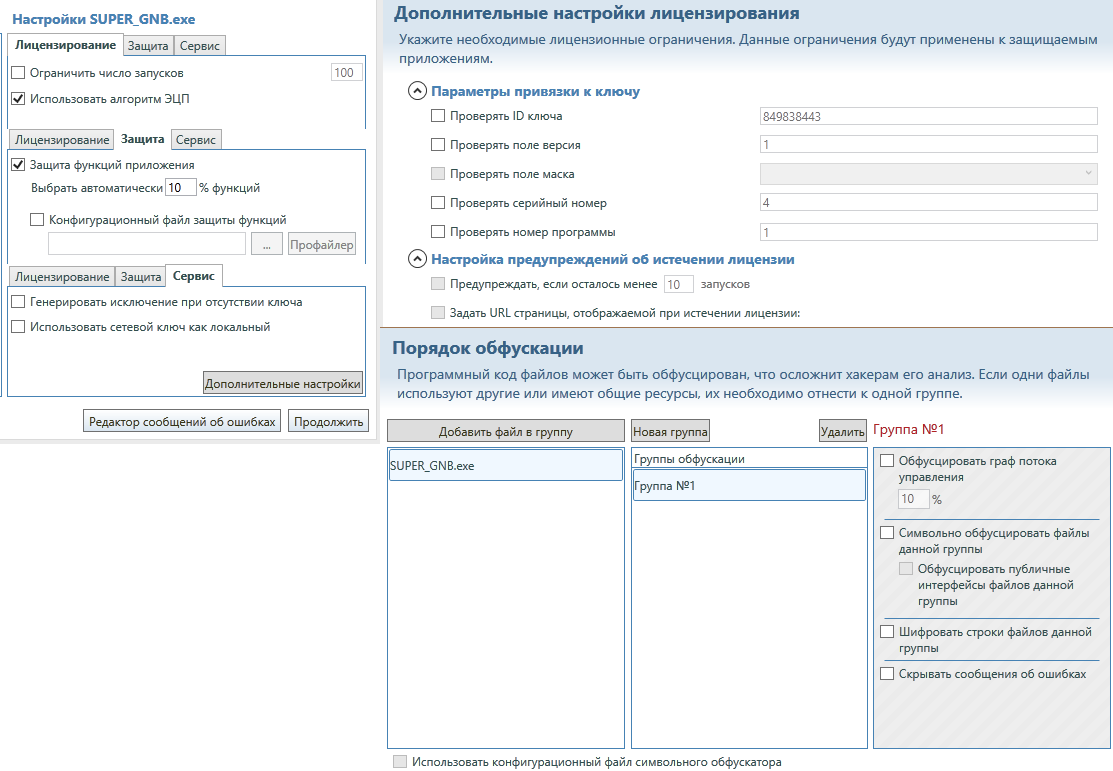The image size is (1113, 771).
Task: Enable Шифровать строки файлов данной группы
Action: [887, 632]
